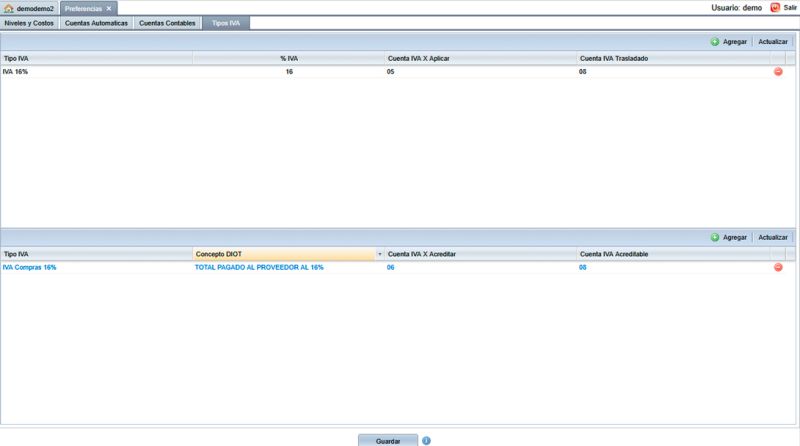Click Cuenta IVA Acreditable column header
This screenshot has height=446, width=800.
tap(673, 254)
